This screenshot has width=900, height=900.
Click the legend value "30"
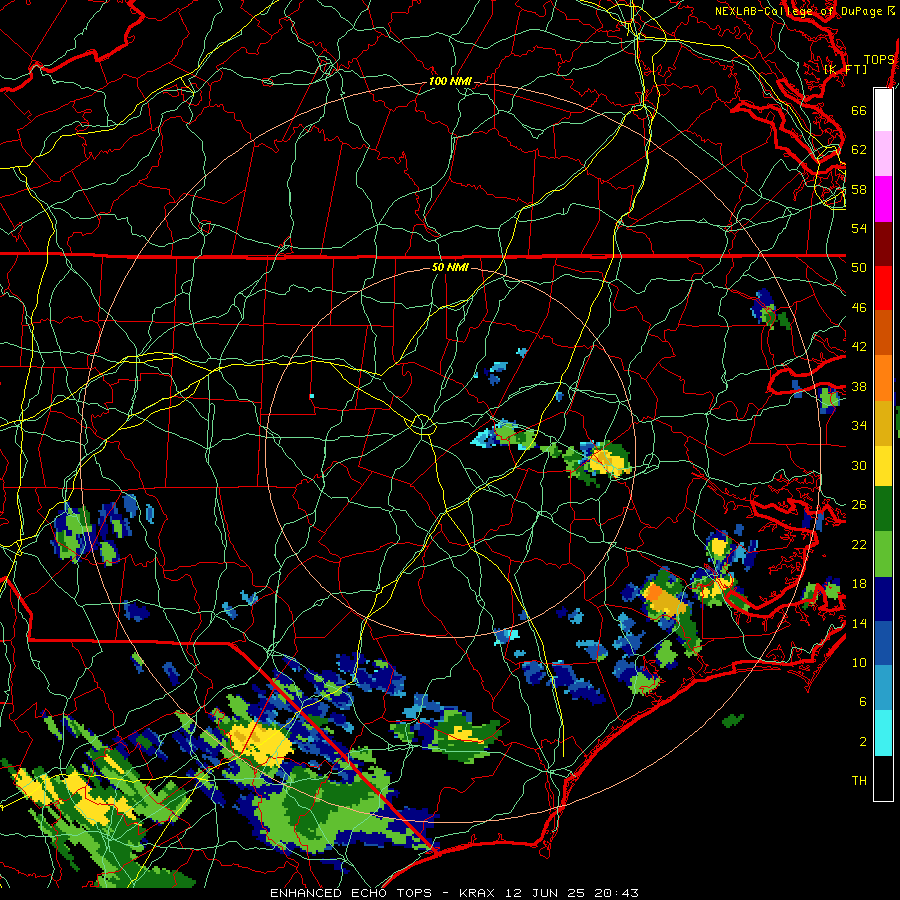[x=859, y=465]
